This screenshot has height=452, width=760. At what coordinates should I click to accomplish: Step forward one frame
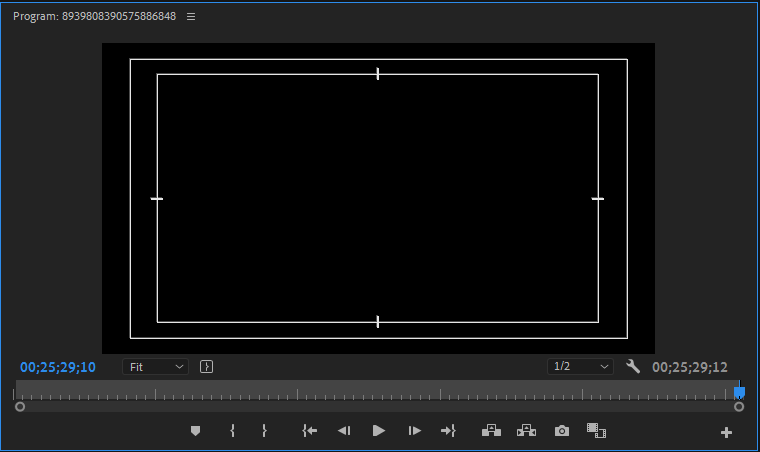click(x=414, y=431)
